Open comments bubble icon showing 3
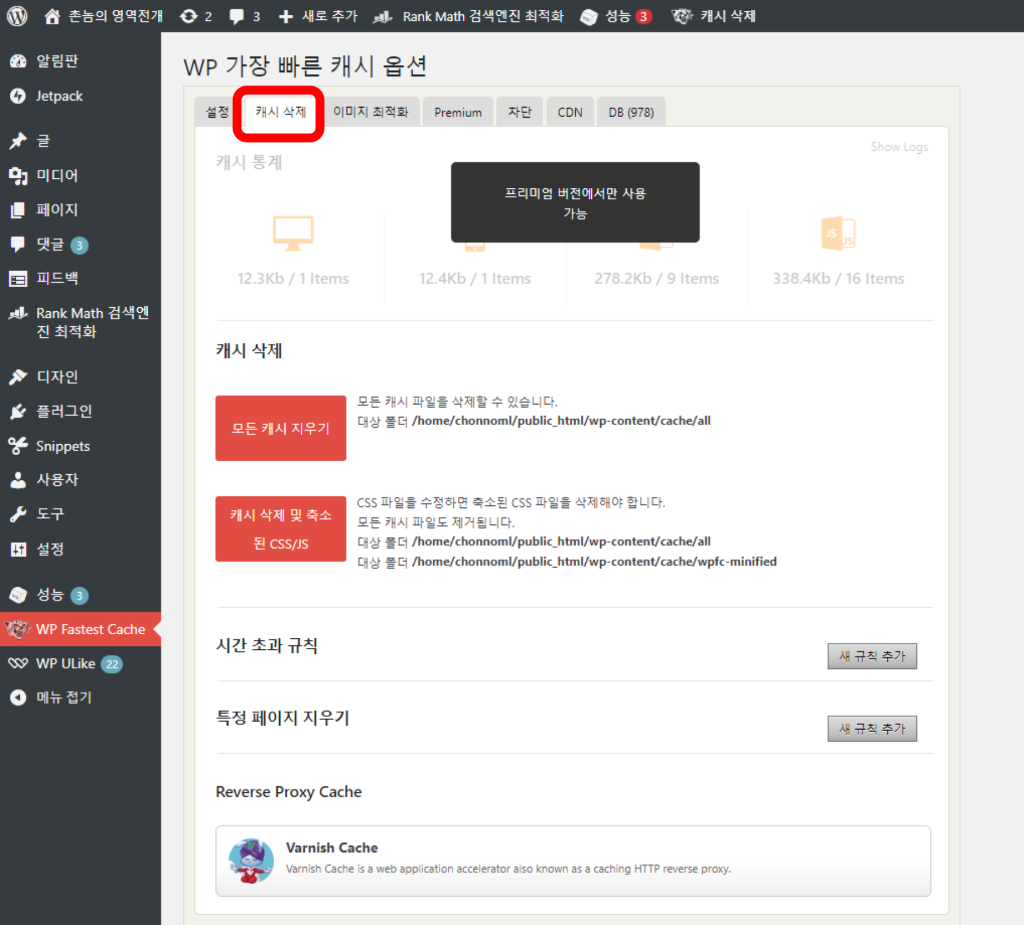1024x925 pixels. [x=236, y=16]
